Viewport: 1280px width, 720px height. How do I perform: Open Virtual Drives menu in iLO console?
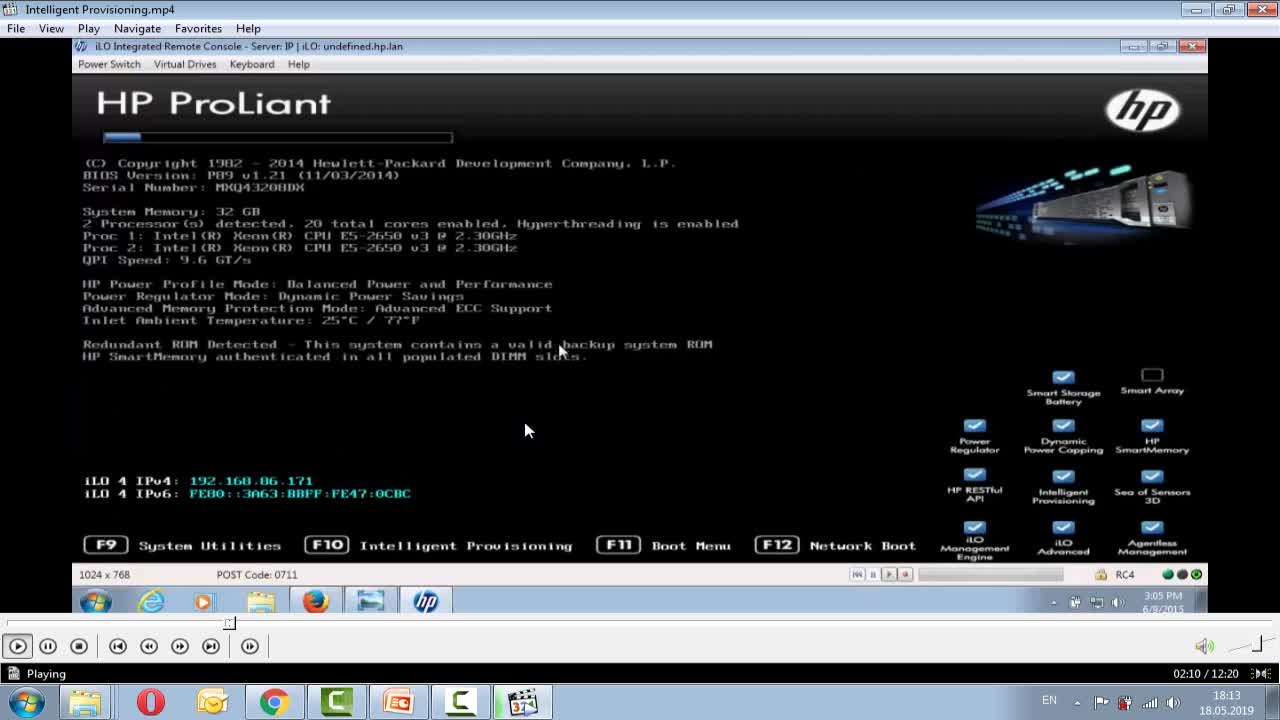185,64
